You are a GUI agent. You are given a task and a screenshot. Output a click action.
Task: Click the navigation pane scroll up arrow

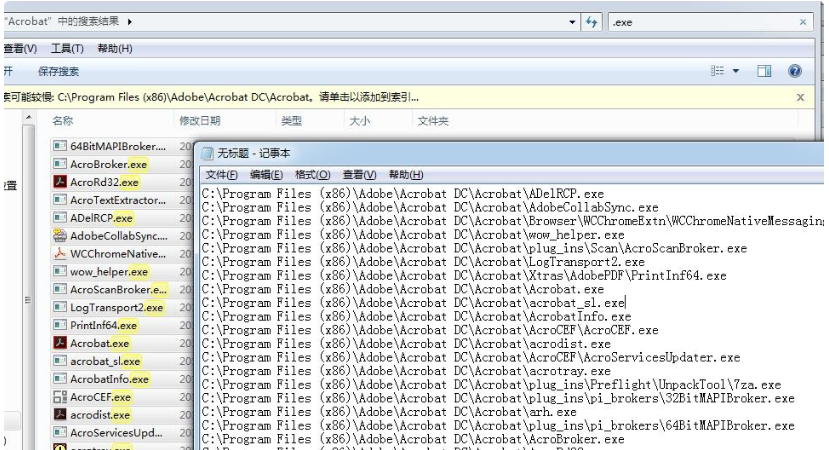point(29,117)
